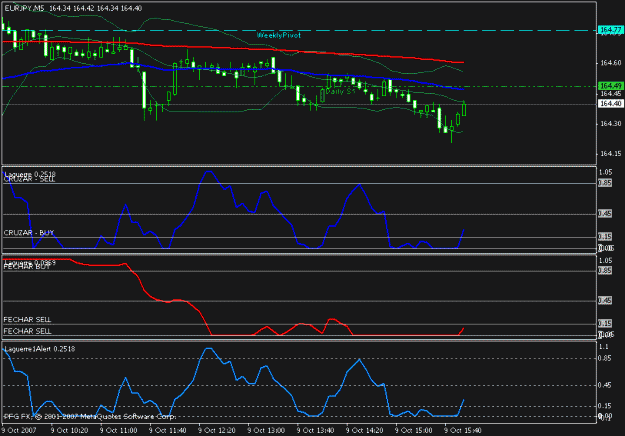Image resolution: width=625 pixels, height=436 pixels.
Task: Click the 164.60 price axis value
Action: [x=611, y=63]
